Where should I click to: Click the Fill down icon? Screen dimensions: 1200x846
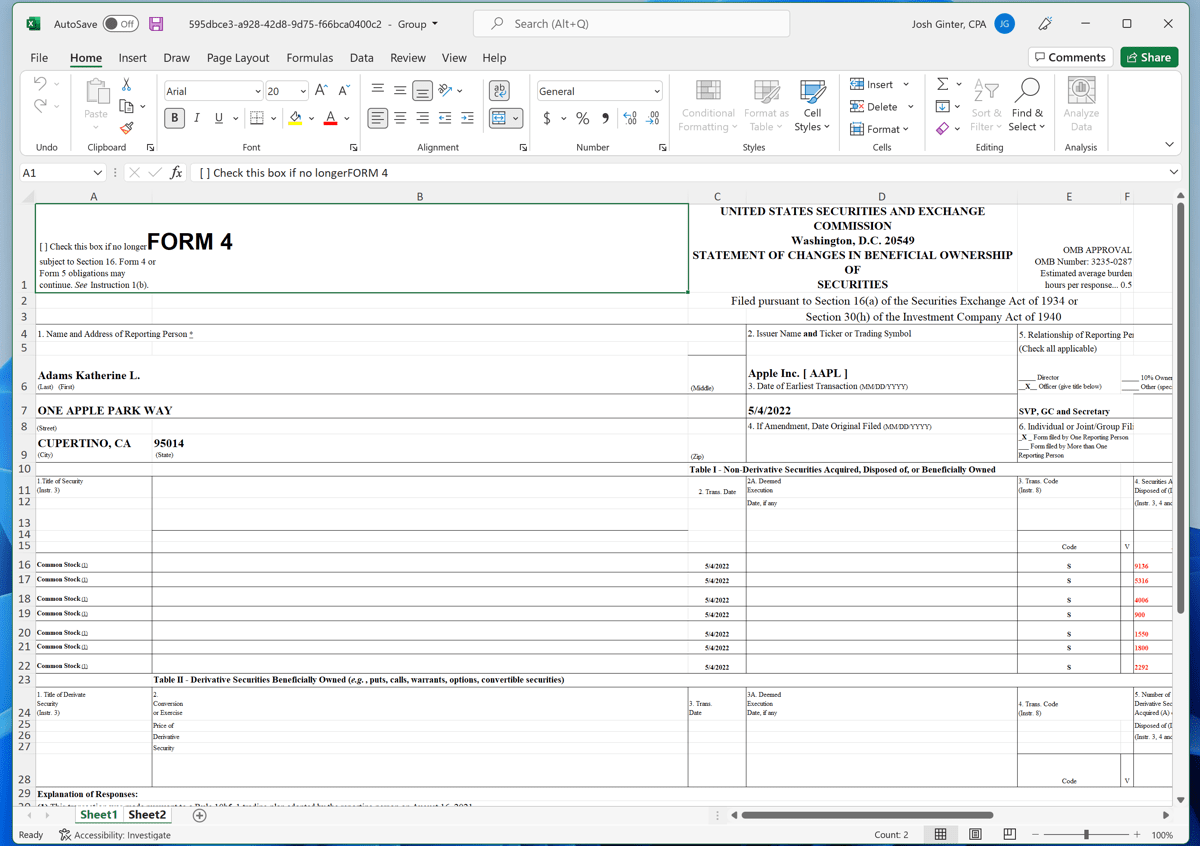[942, 106]
